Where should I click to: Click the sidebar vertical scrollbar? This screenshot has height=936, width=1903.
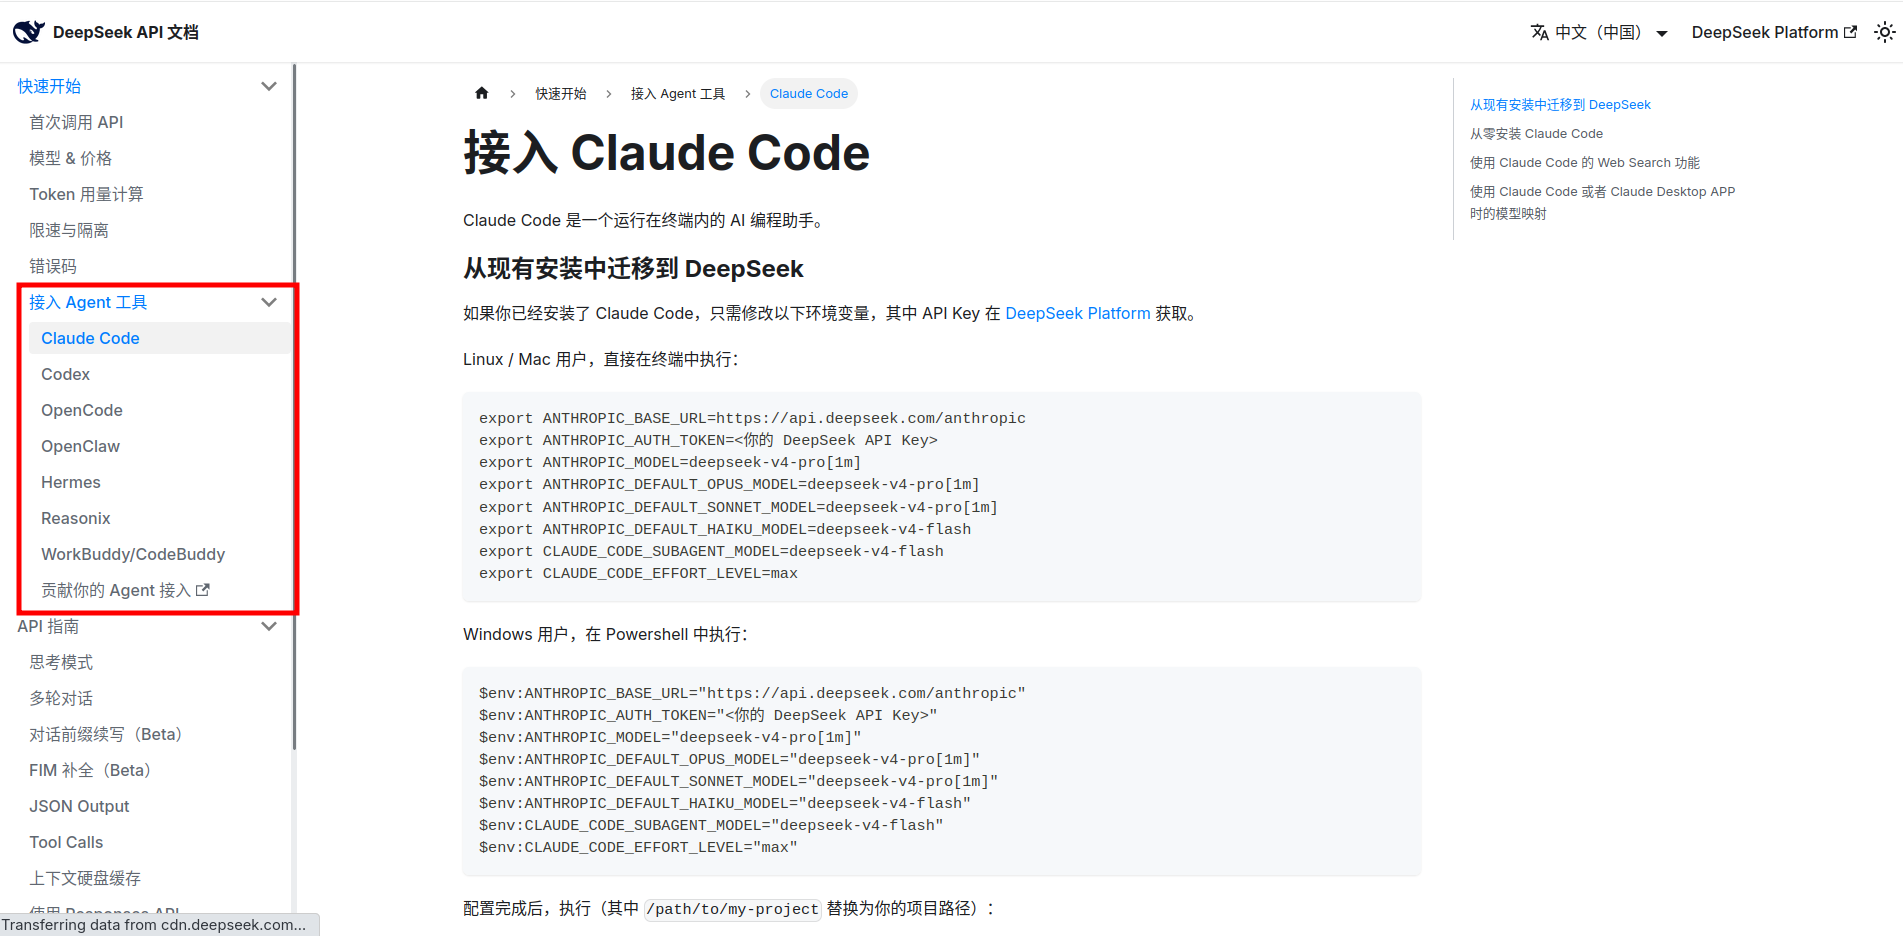click(x=294, y=407)
